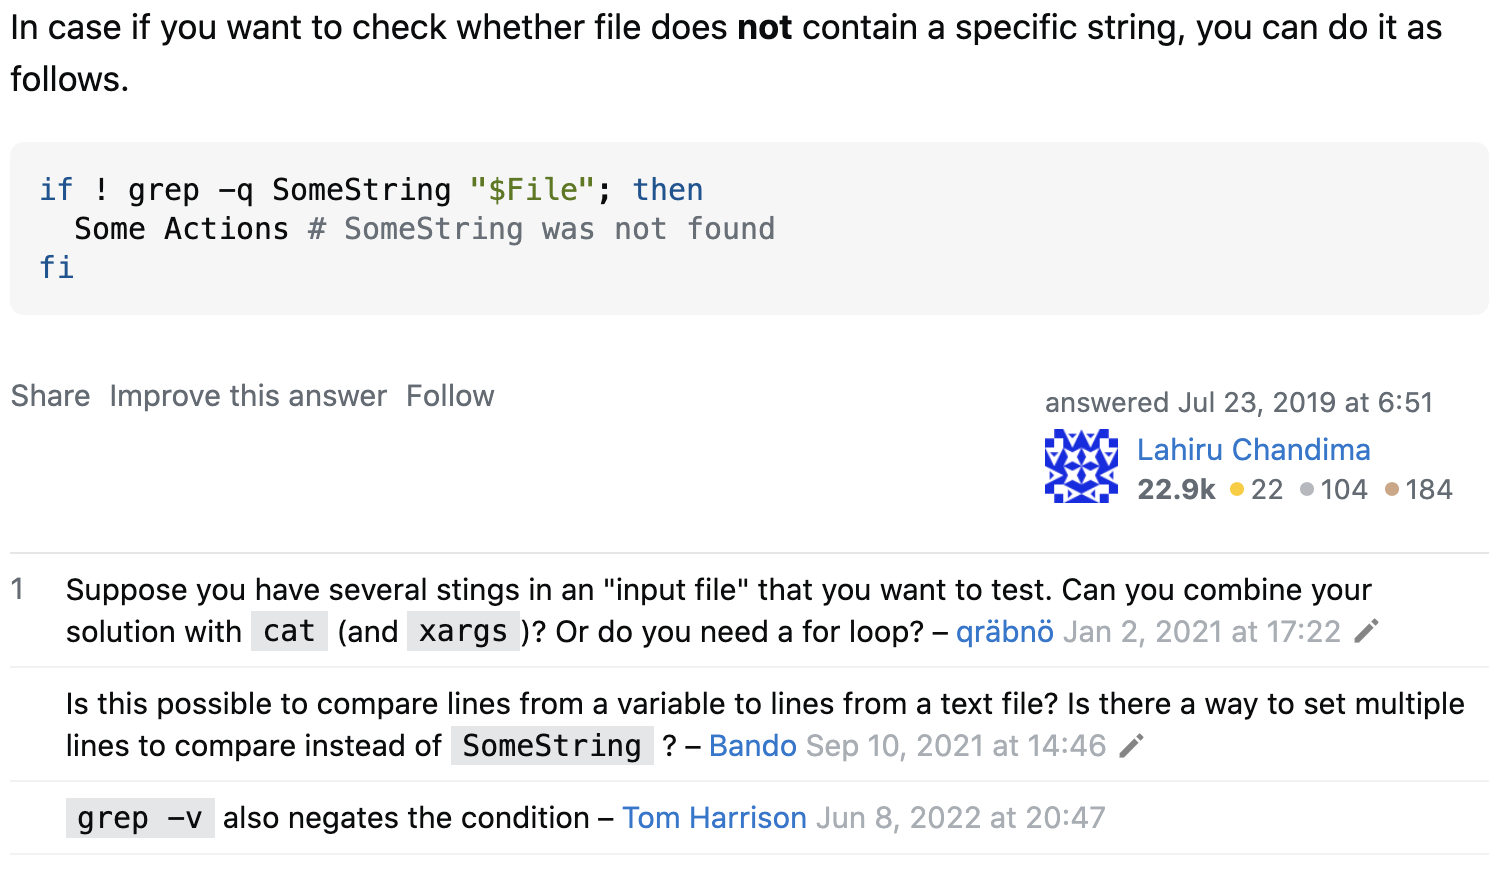Click Improve this answer

pos(248,396)
